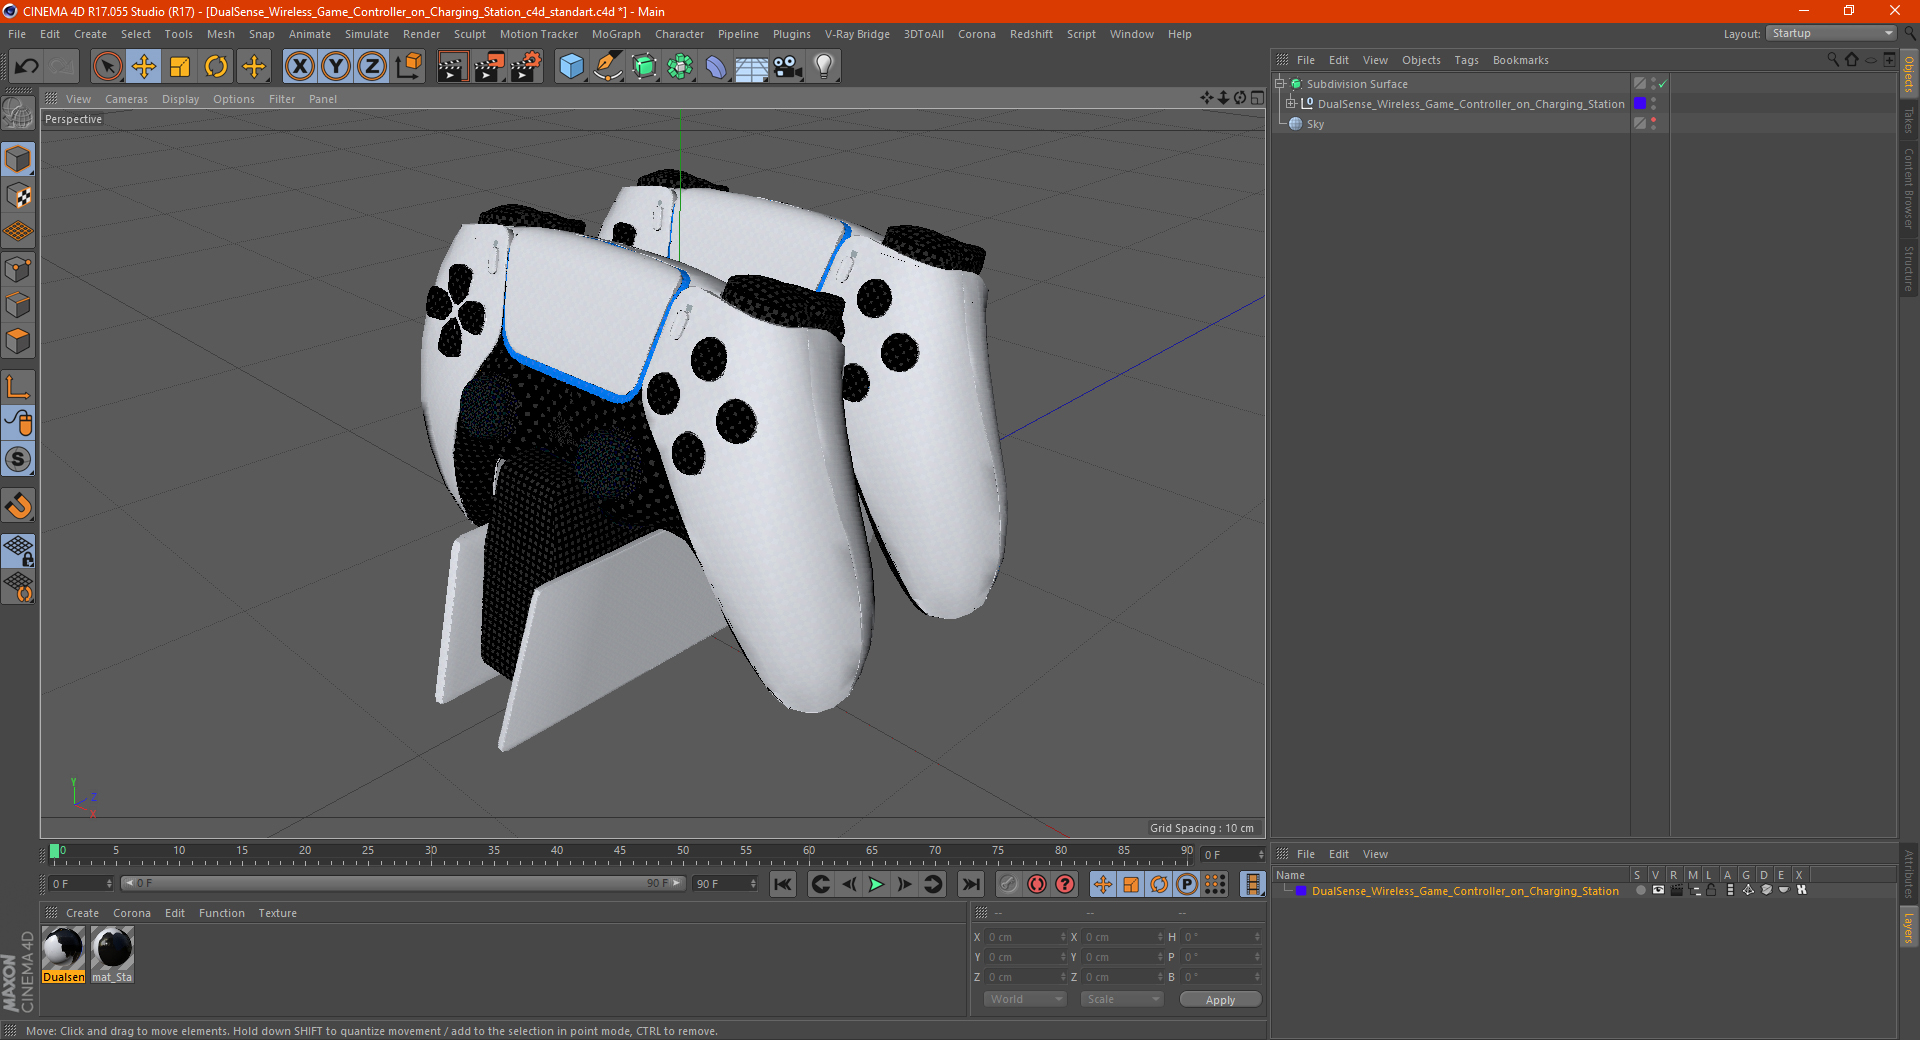Go to end of animation

[x=970, y=884]
